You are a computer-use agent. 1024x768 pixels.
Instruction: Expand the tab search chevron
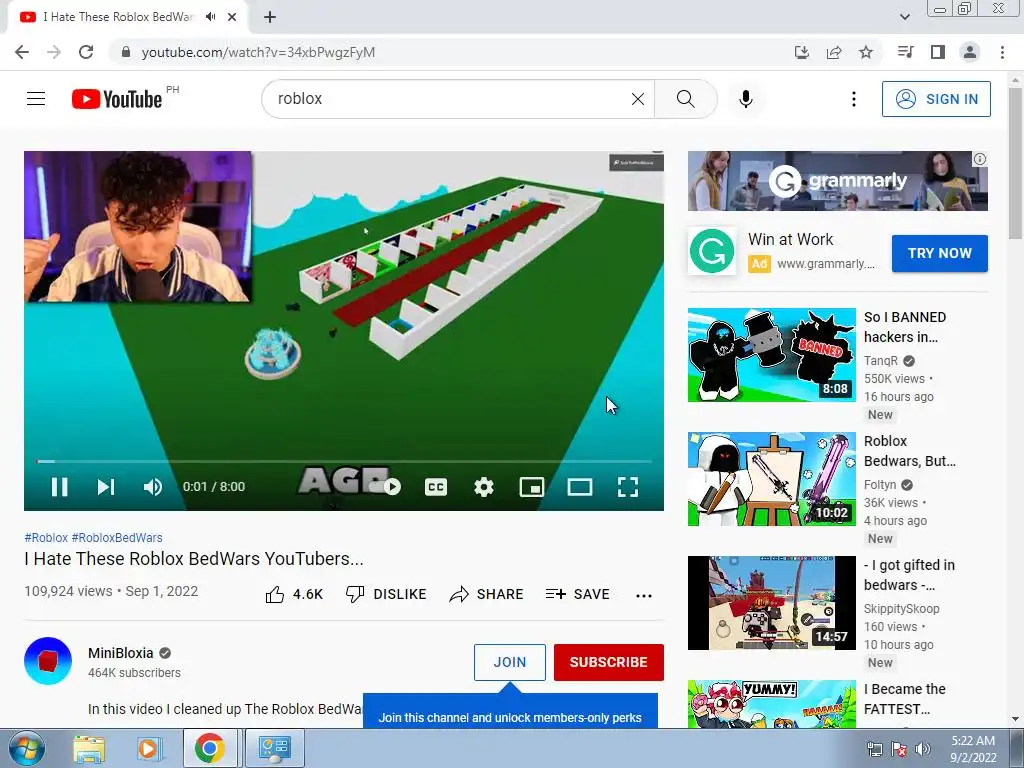[x=904, y=17]
